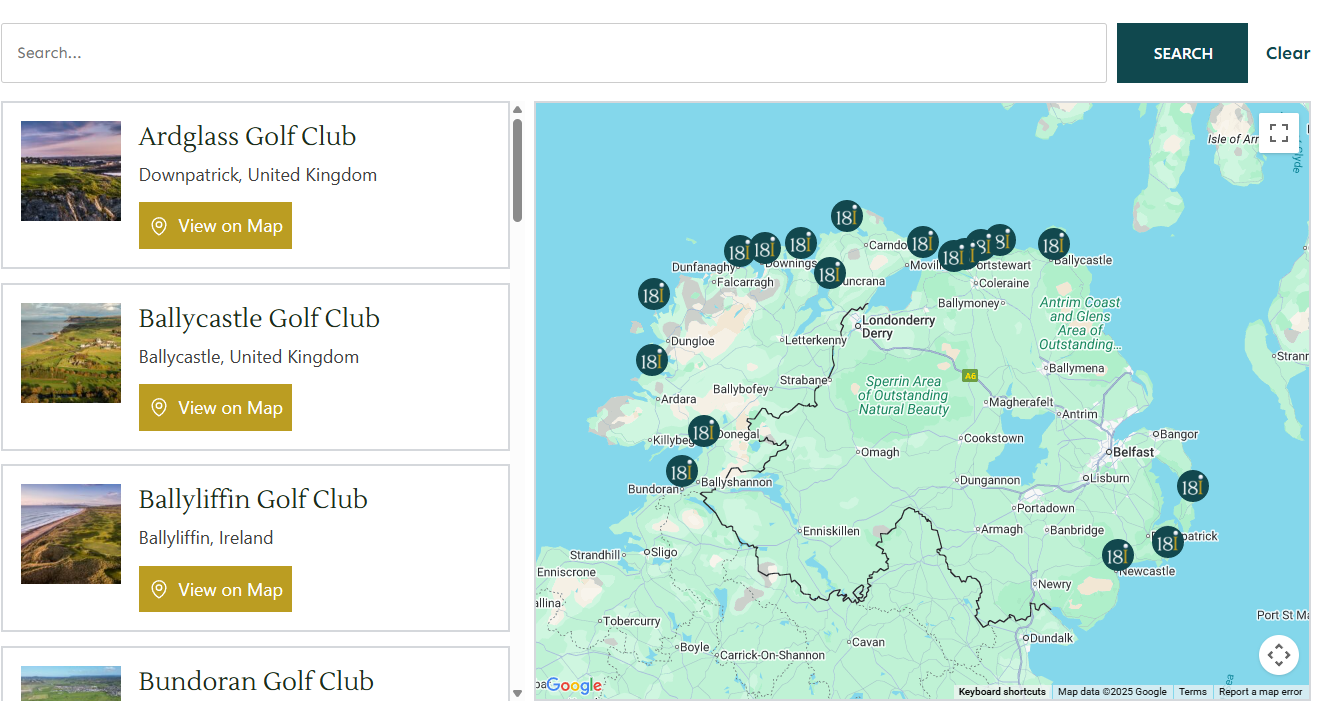Click the golf marker at Ballycastle on map
Image resolution: width=1318 pixels, height=707 pixels.
click(1053, 244)
